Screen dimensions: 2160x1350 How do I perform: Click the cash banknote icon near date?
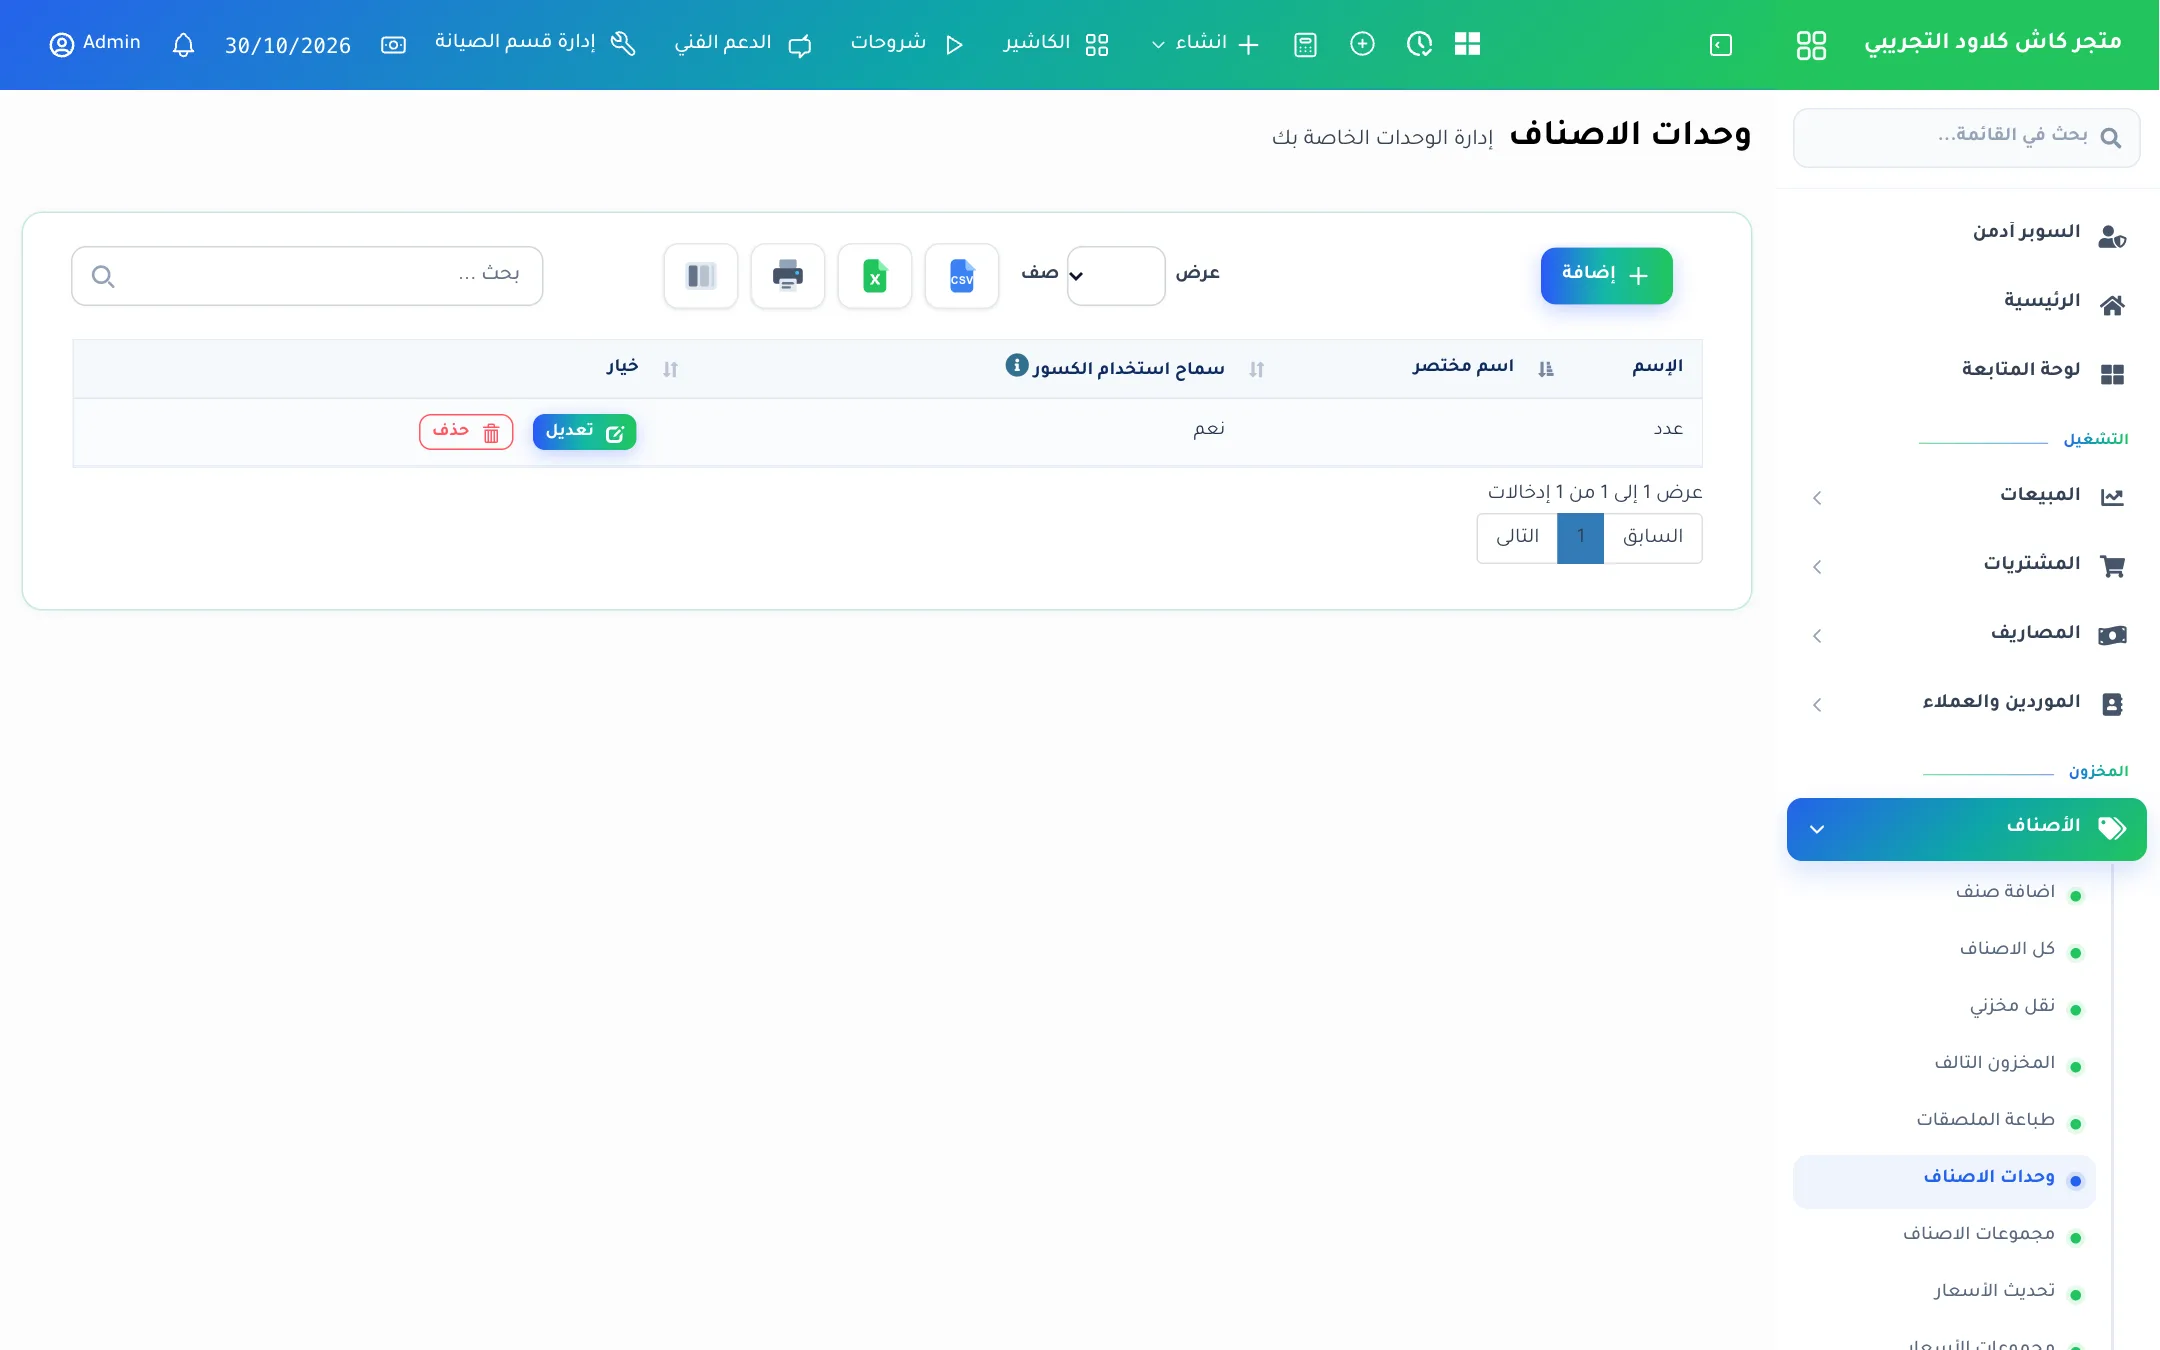(393, 45)
